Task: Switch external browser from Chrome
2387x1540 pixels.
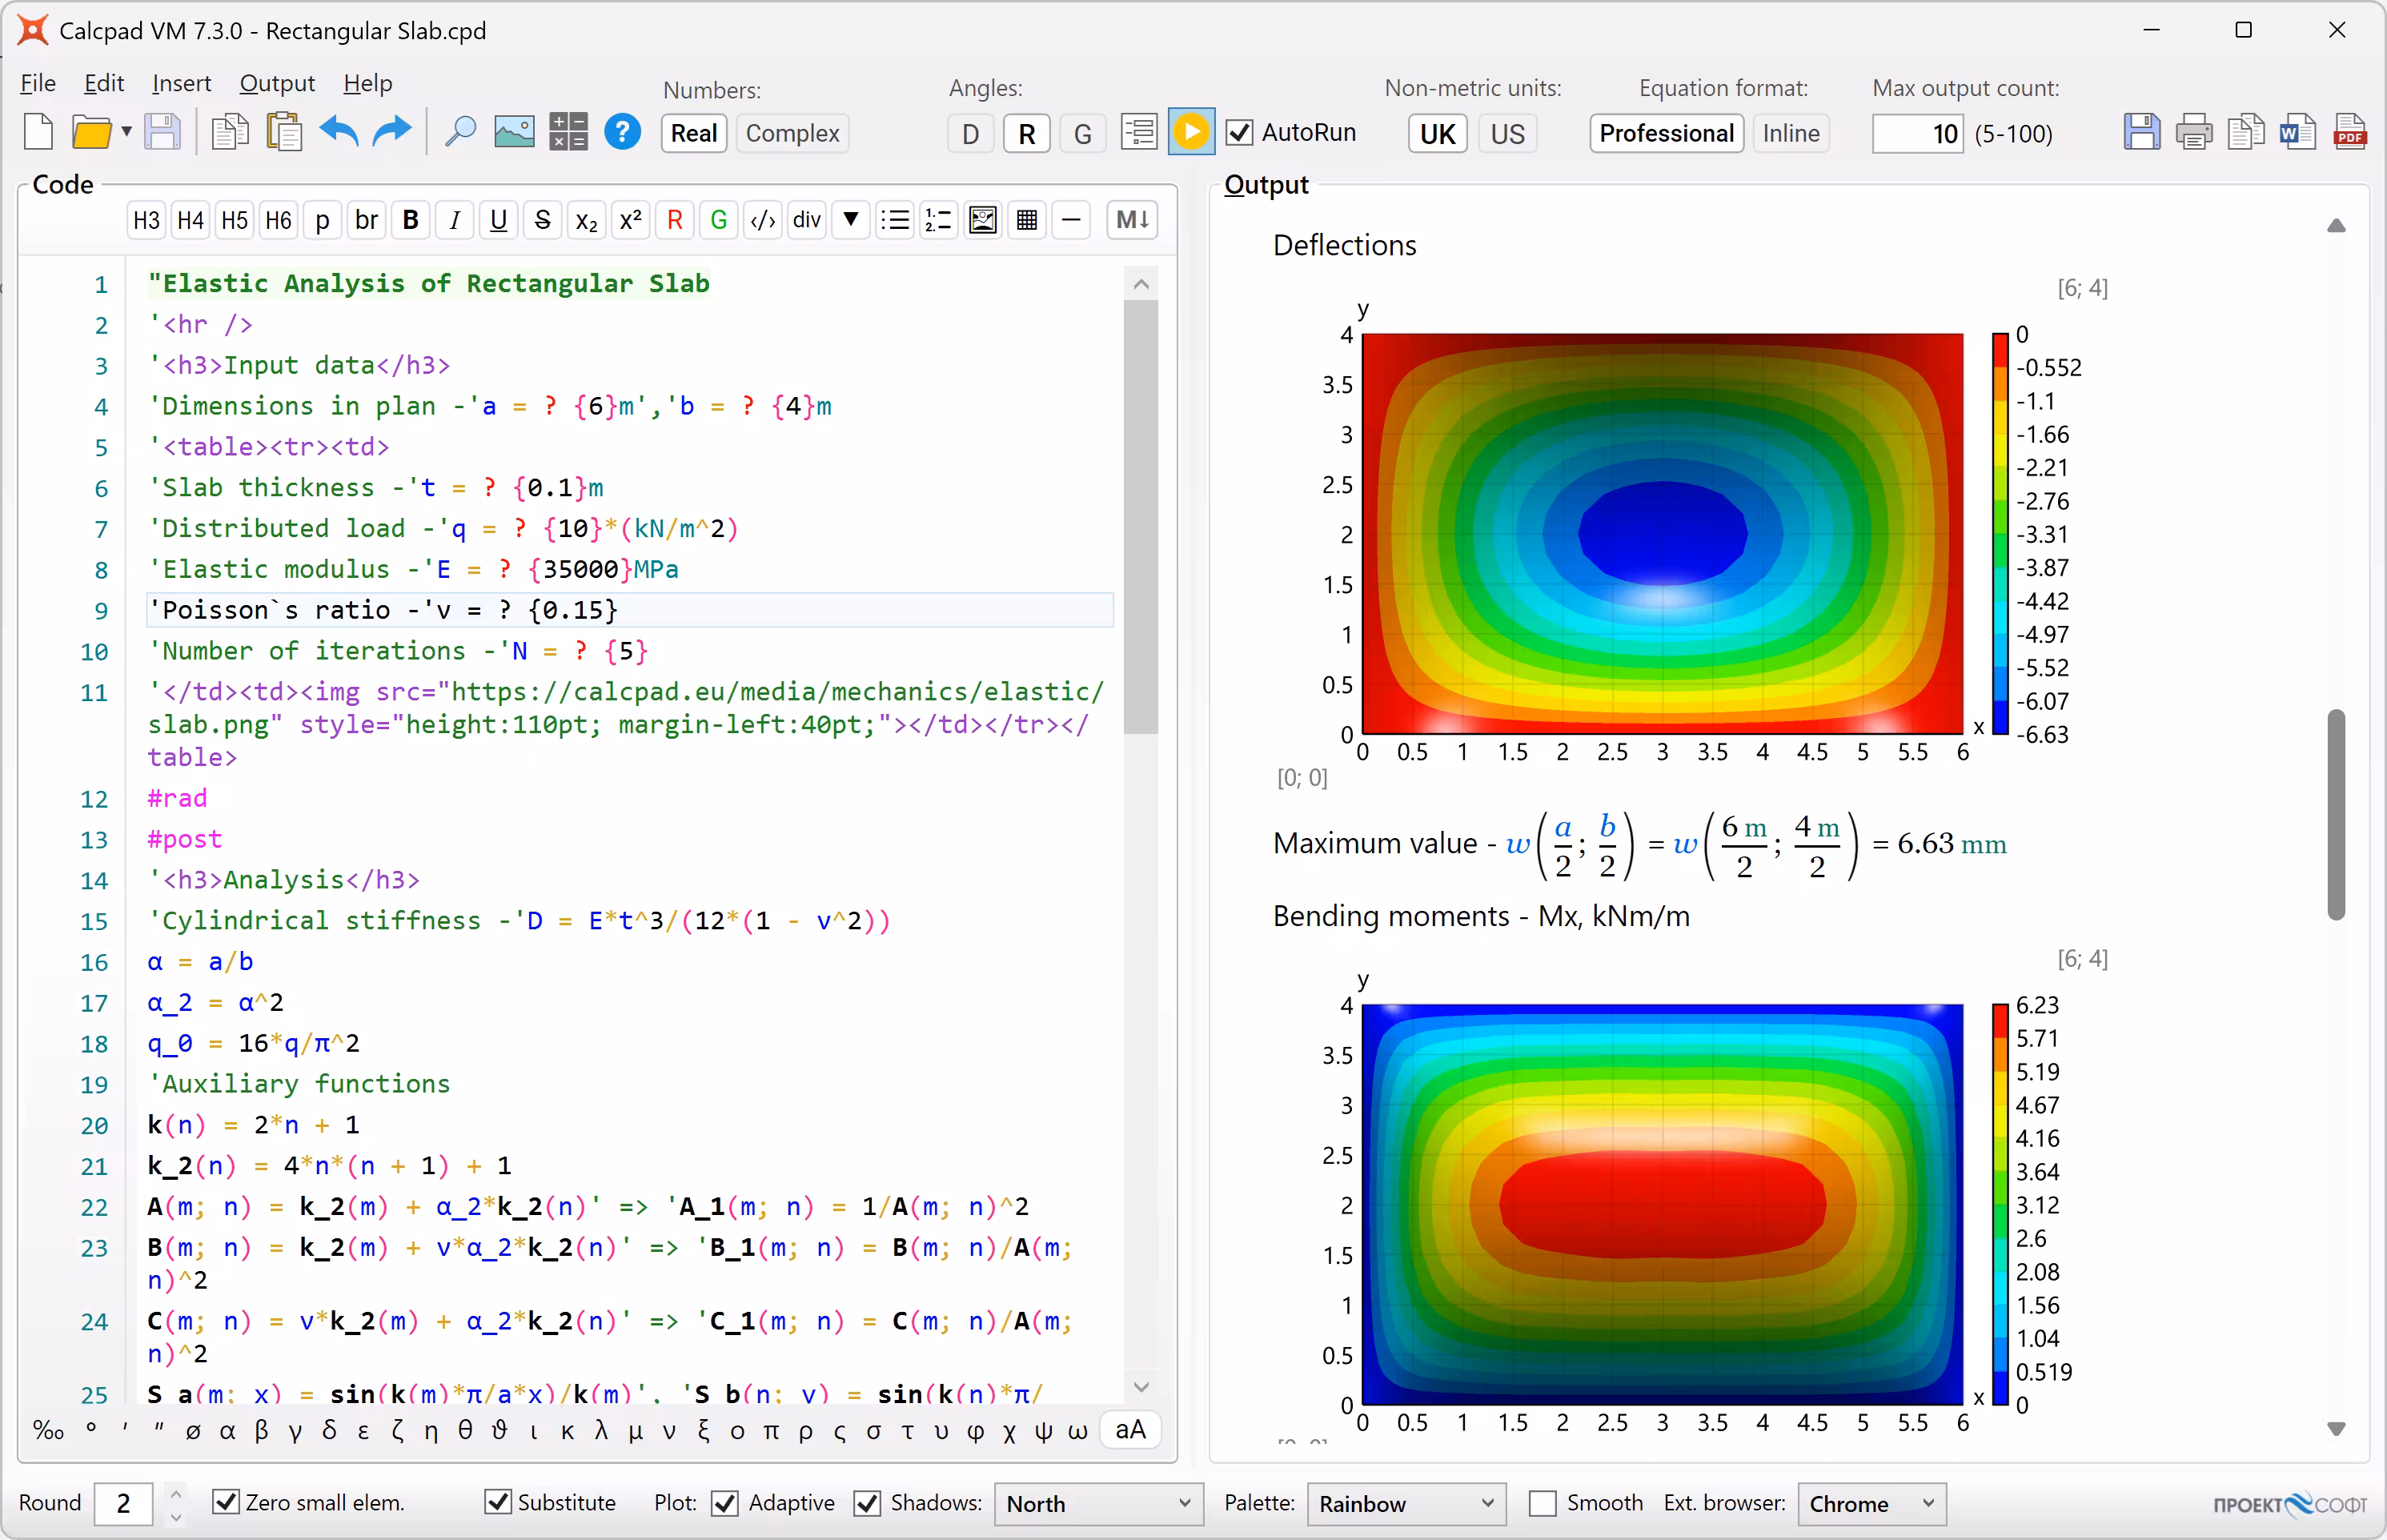Action: point(1871,1503)
